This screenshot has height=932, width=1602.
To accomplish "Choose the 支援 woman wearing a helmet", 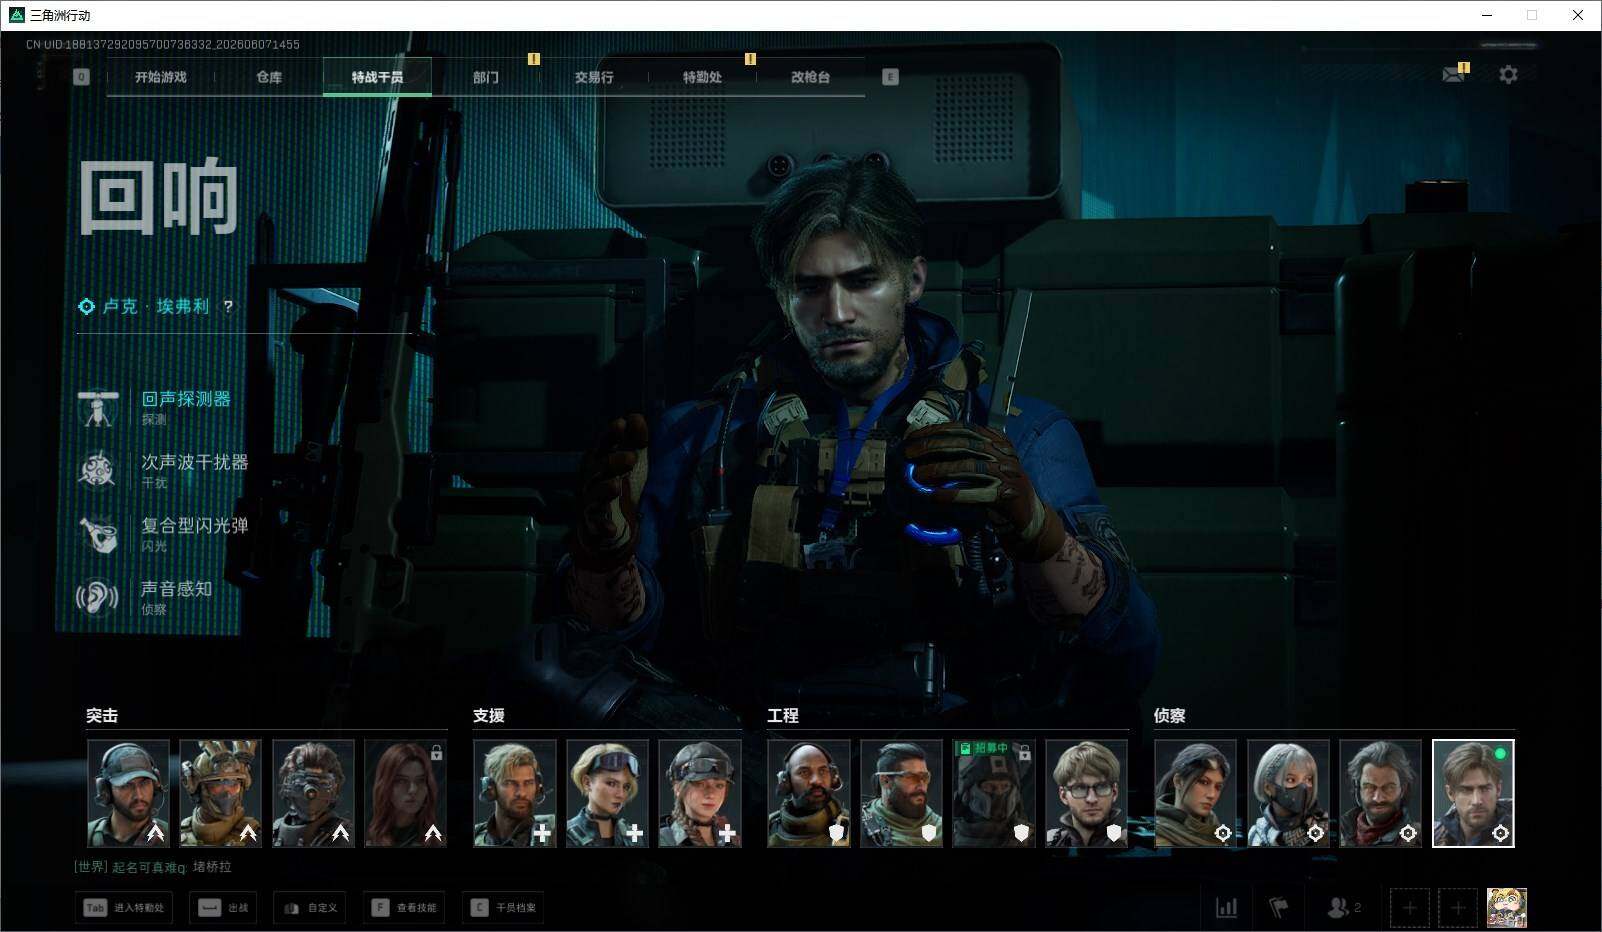I will [x=700, y=793].
